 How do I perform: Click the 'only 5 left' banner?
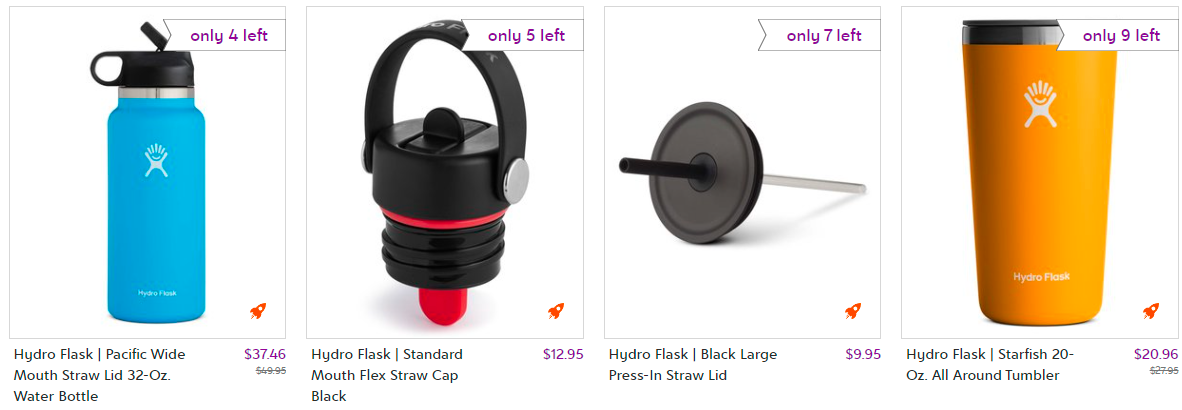pyautogui.click(x=522, y=35)
